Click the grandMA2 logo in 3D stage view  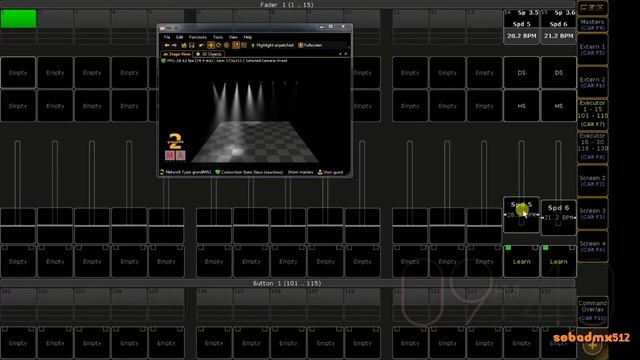coord(175,147)
